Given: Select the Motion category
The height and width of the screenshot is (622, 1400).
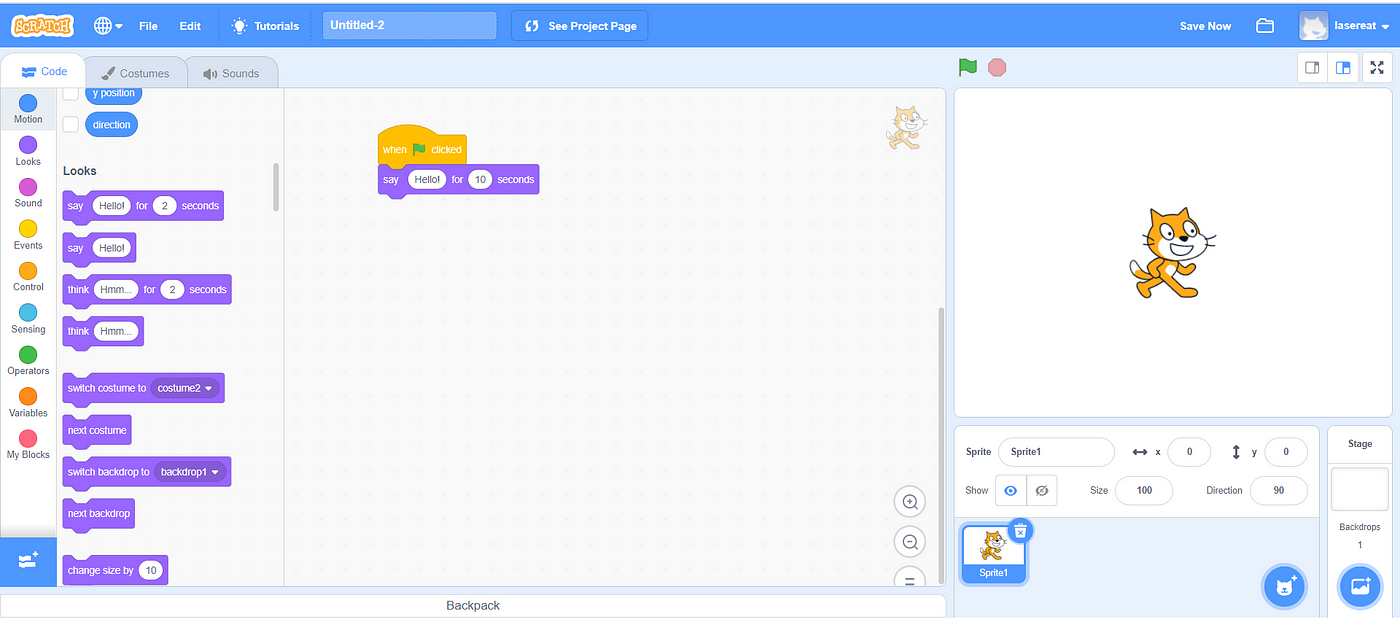Looking at the screenshot, I should click(28, 109).
